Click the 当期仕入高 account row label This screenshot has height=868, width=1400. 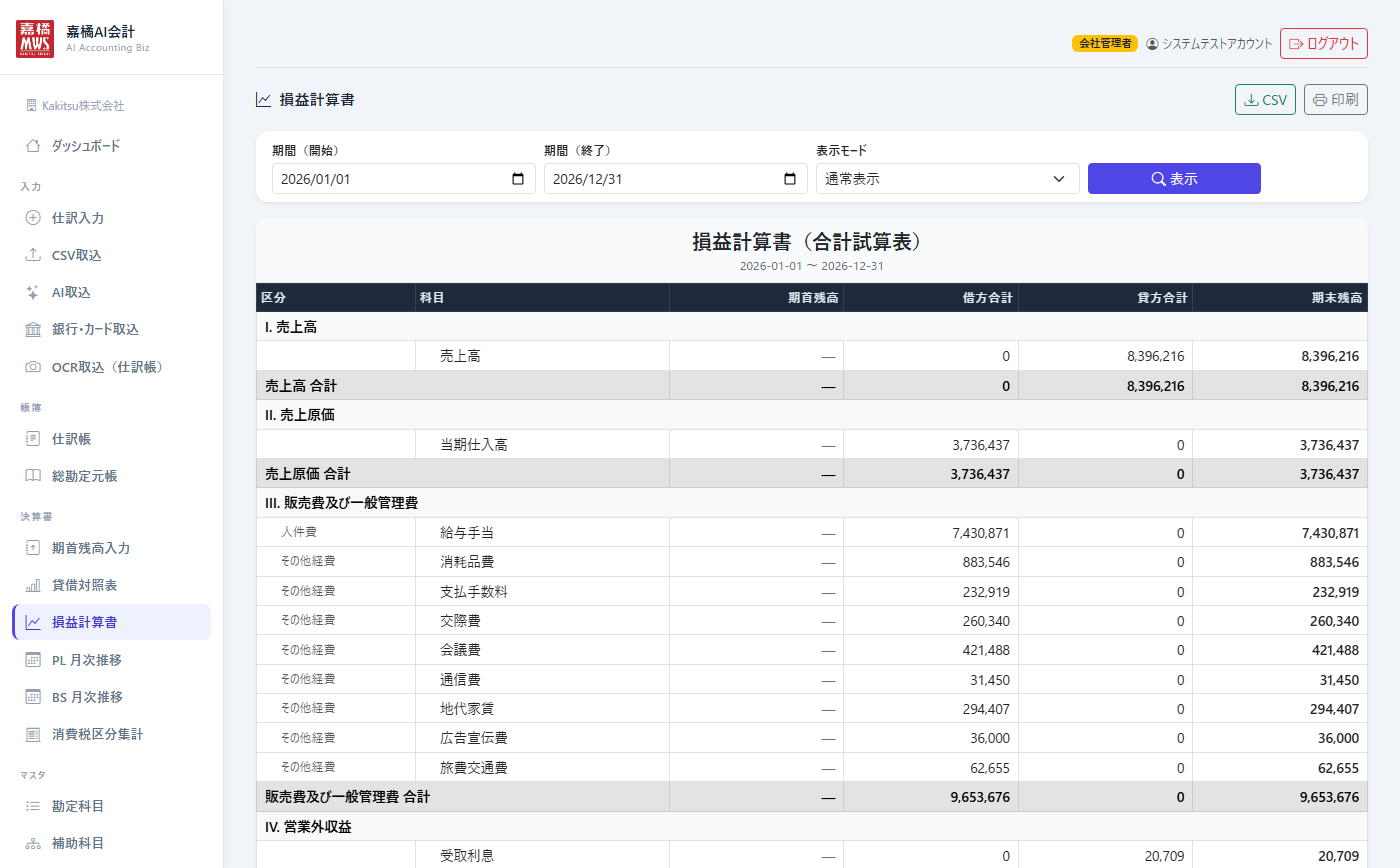474,445
